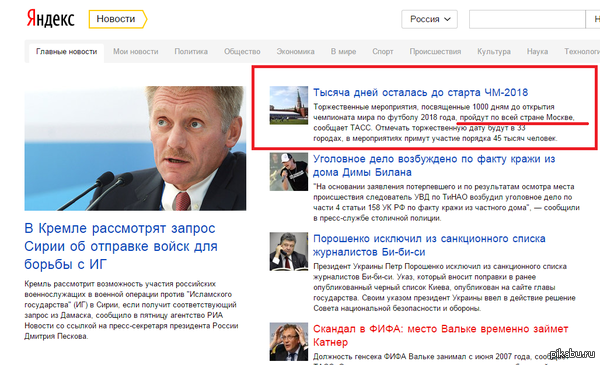Click summary text starting 'Кремль рассмотрит возможность'

click(x=131, y=310)
